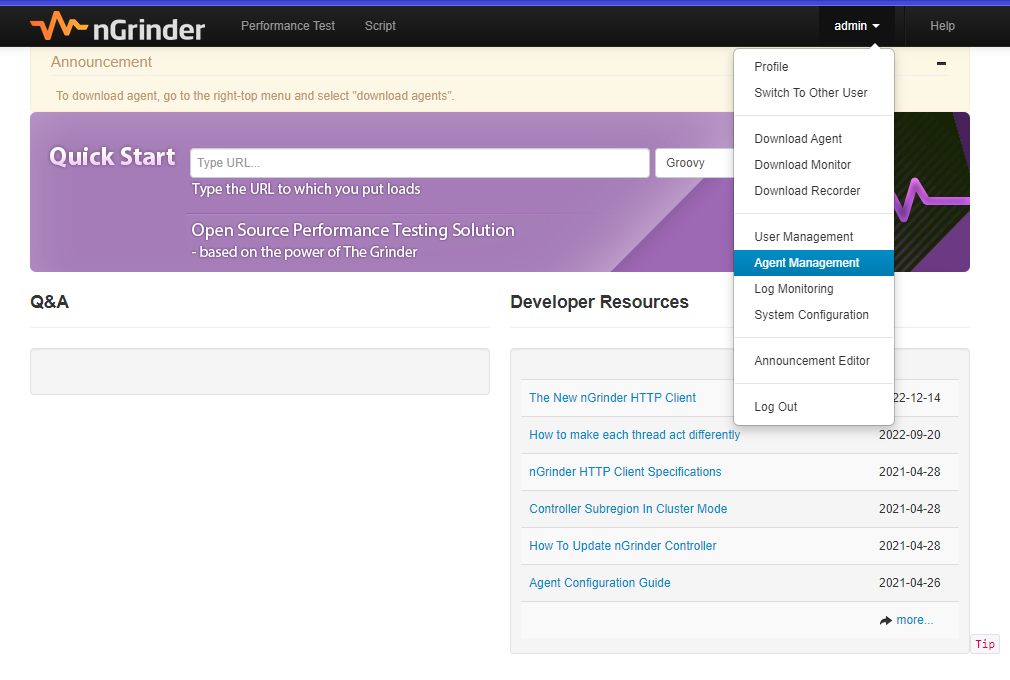Image resolution: width=1010 pixels, height=680 pixels.
Task: Click the 2022-09-20 date cell
Action: pos(910,435)
